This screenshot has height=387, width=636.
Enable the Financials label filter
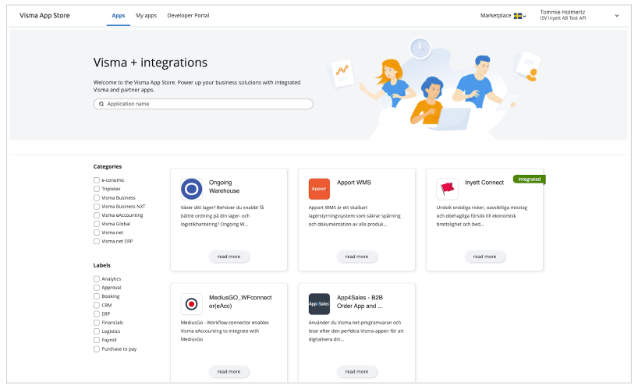pos(97,323)
